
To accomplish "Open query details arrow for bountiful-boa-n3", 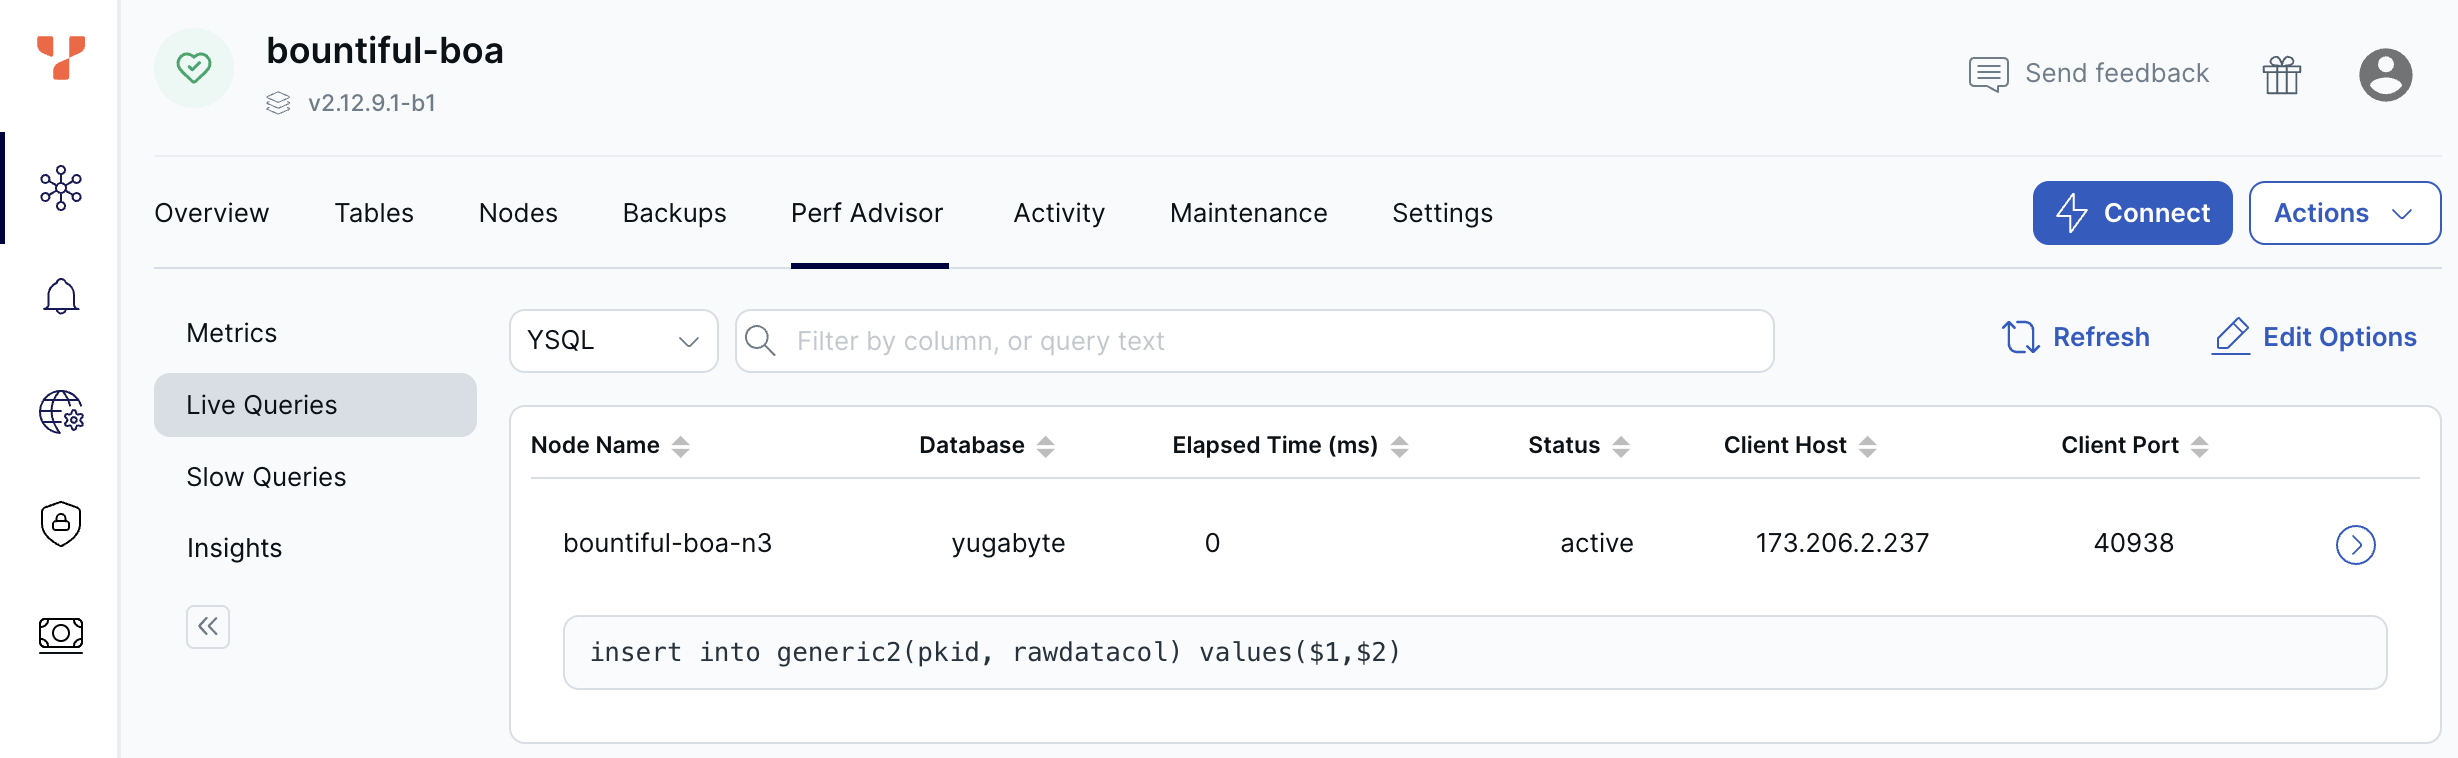I will coord(2355,545).
